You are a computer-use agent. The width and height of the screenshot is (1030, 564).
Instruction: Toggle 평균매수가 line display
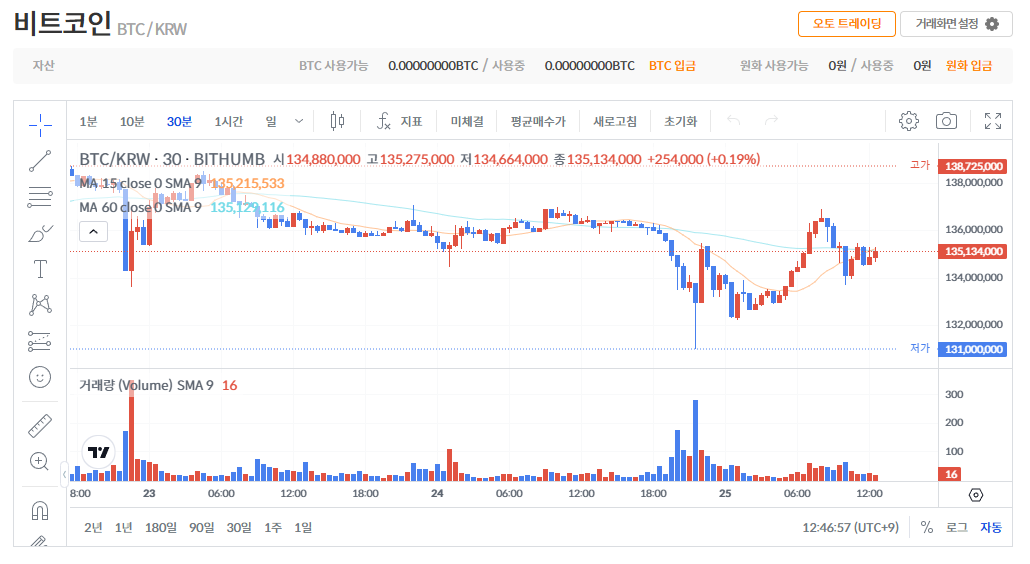[538, 121]
